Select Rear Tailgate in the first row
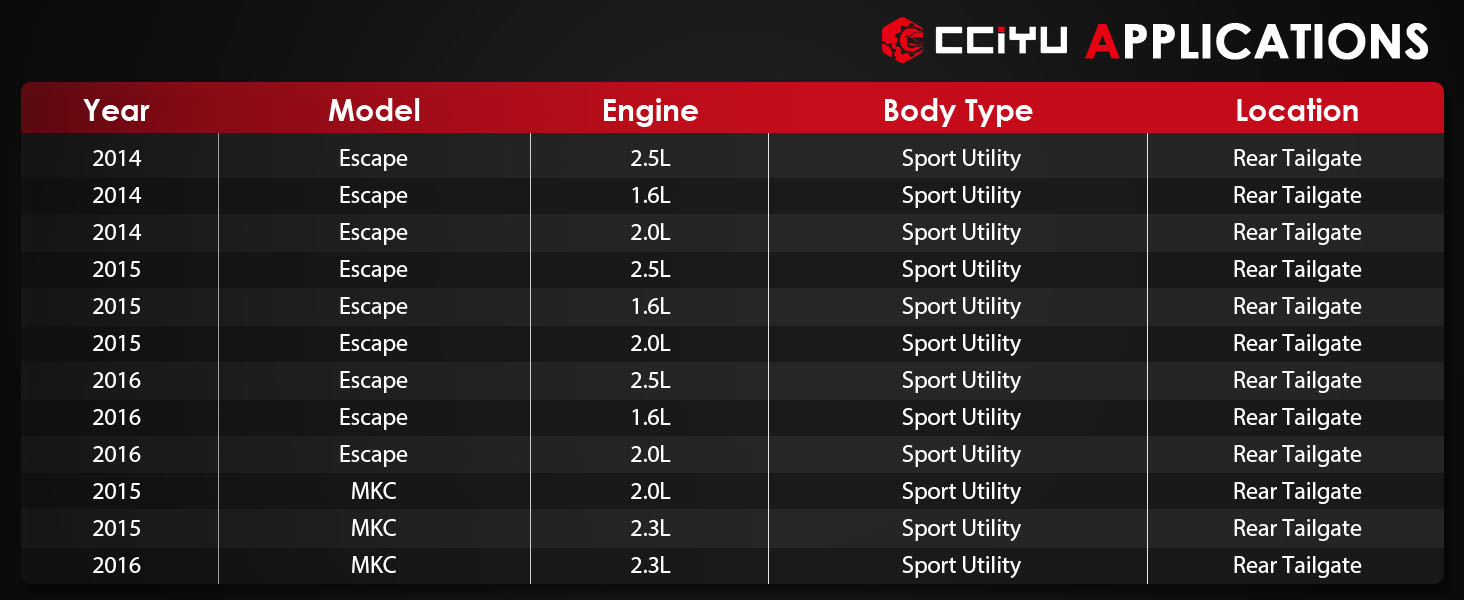Image resolution: width=1464 pixels, height=600 pixels. pos(1297,158)
